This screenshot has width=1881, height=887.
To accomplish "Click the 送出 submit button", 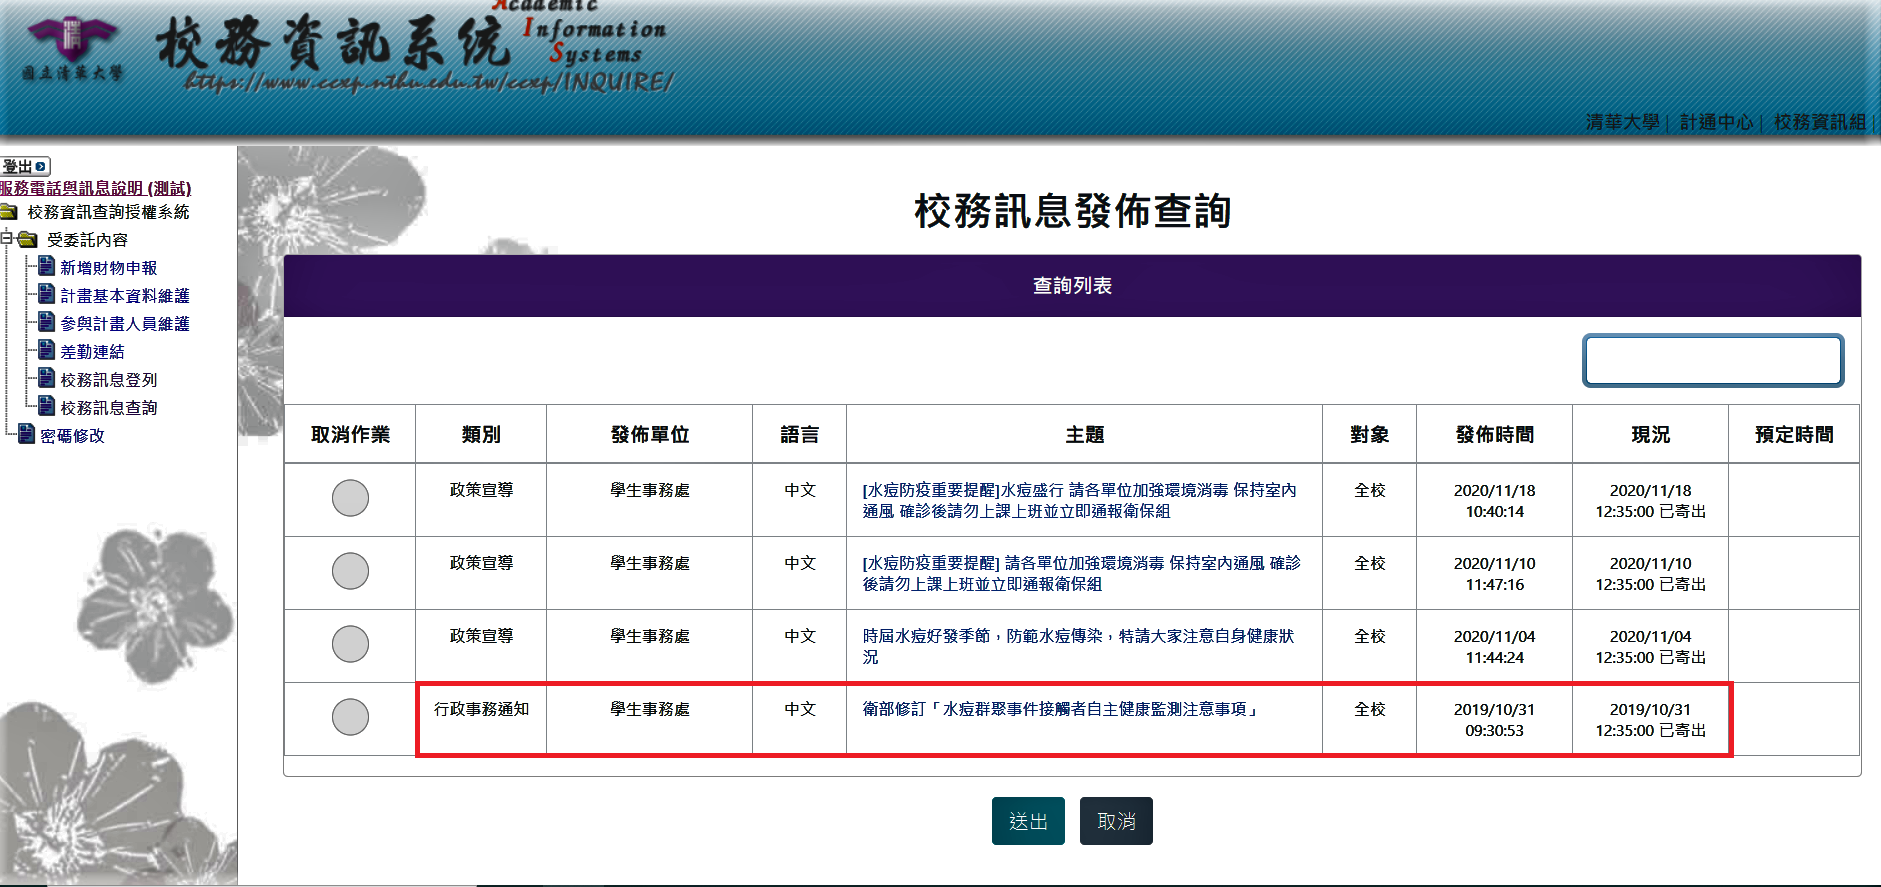I will tap(1027, 821).
